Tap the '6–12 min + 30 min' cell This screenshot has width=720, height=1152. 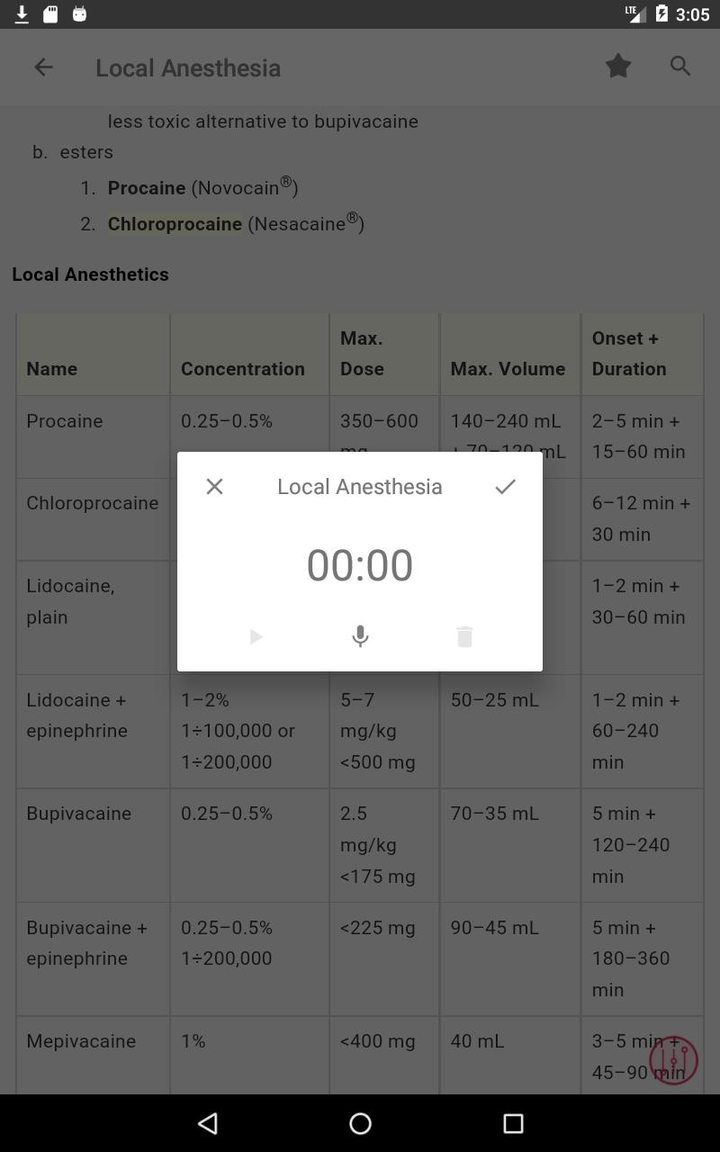coord(642,519)
